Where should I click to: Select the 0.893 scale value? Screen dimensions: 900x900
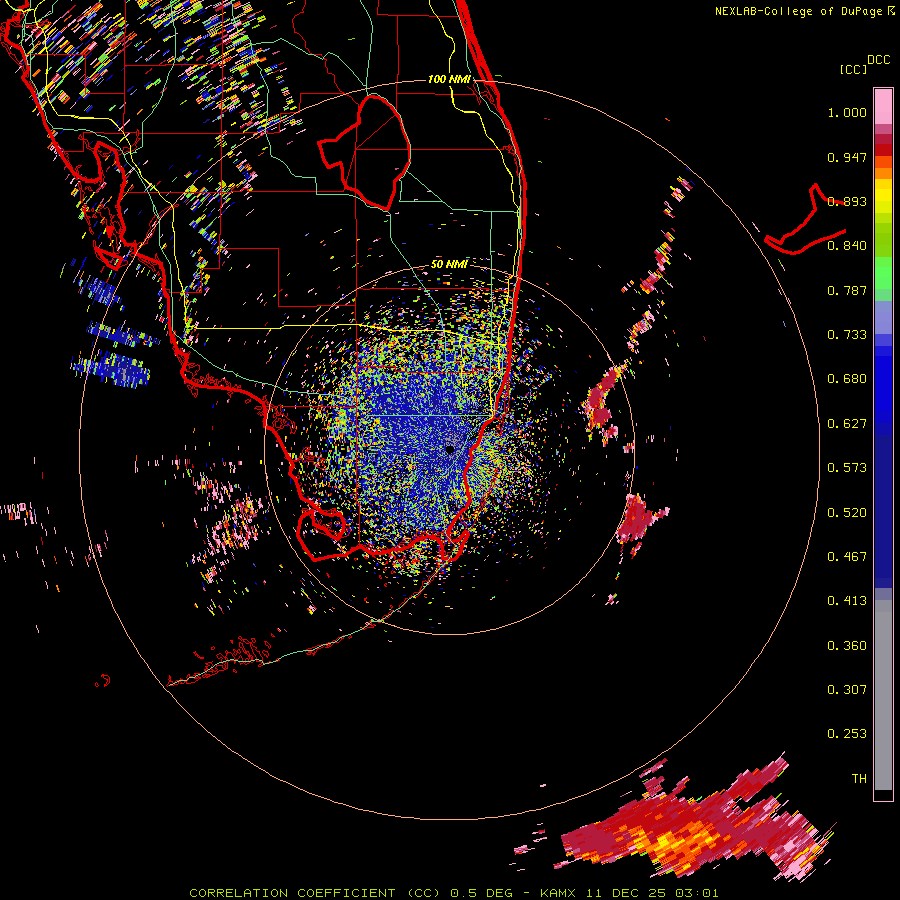(x=847, y=201)
